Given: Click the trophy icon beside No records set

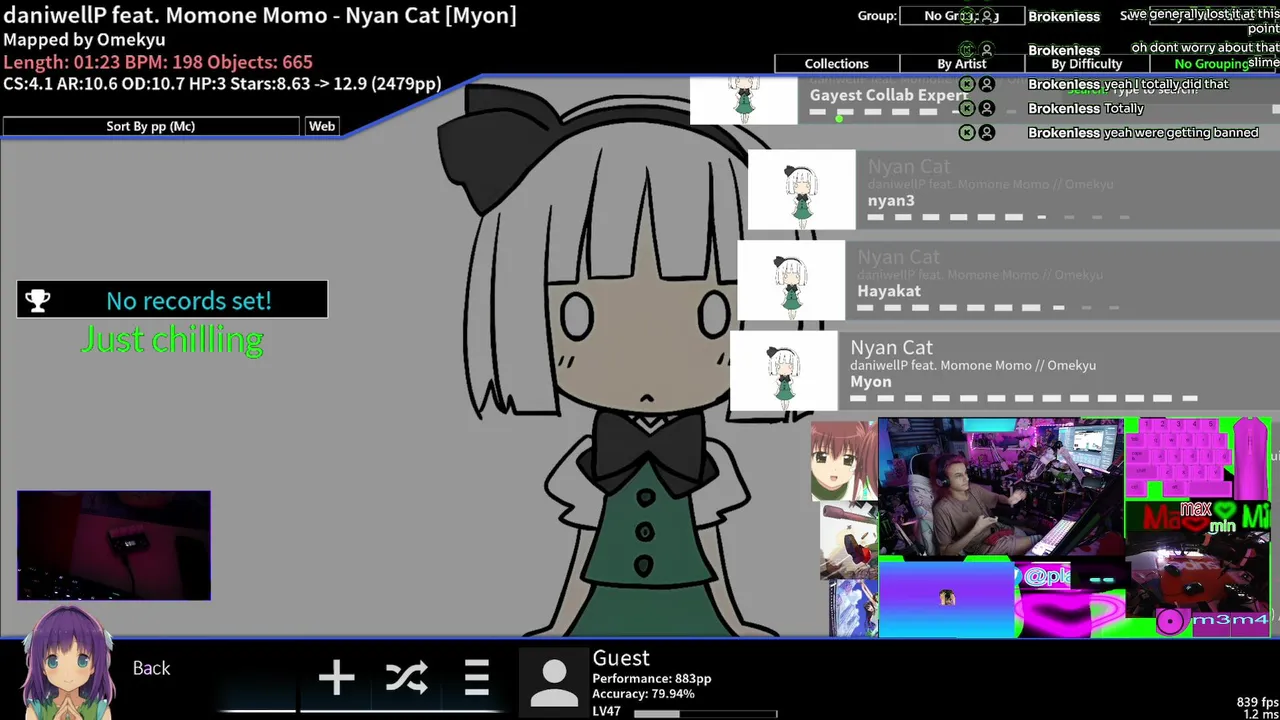Looking at the screenshot, I should tap(38, 300).
